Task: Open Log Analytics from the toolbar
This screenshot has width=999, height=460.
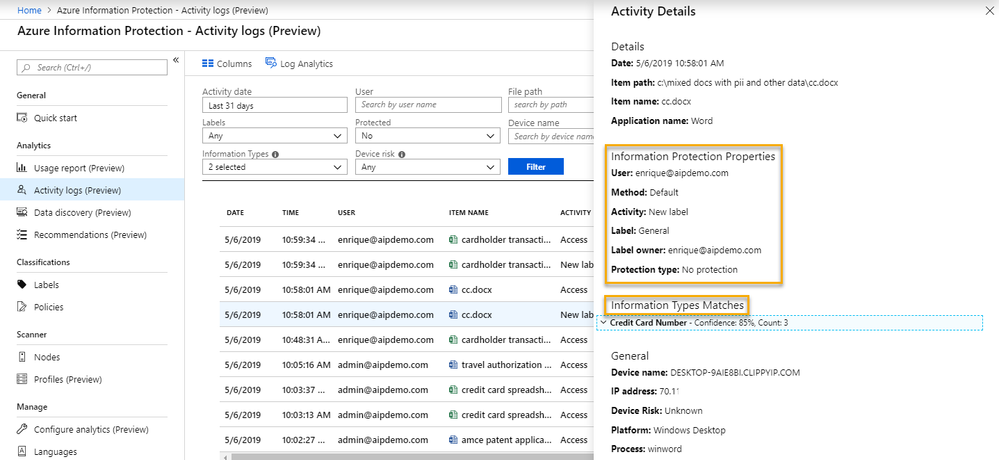Action: pos(299,63)
